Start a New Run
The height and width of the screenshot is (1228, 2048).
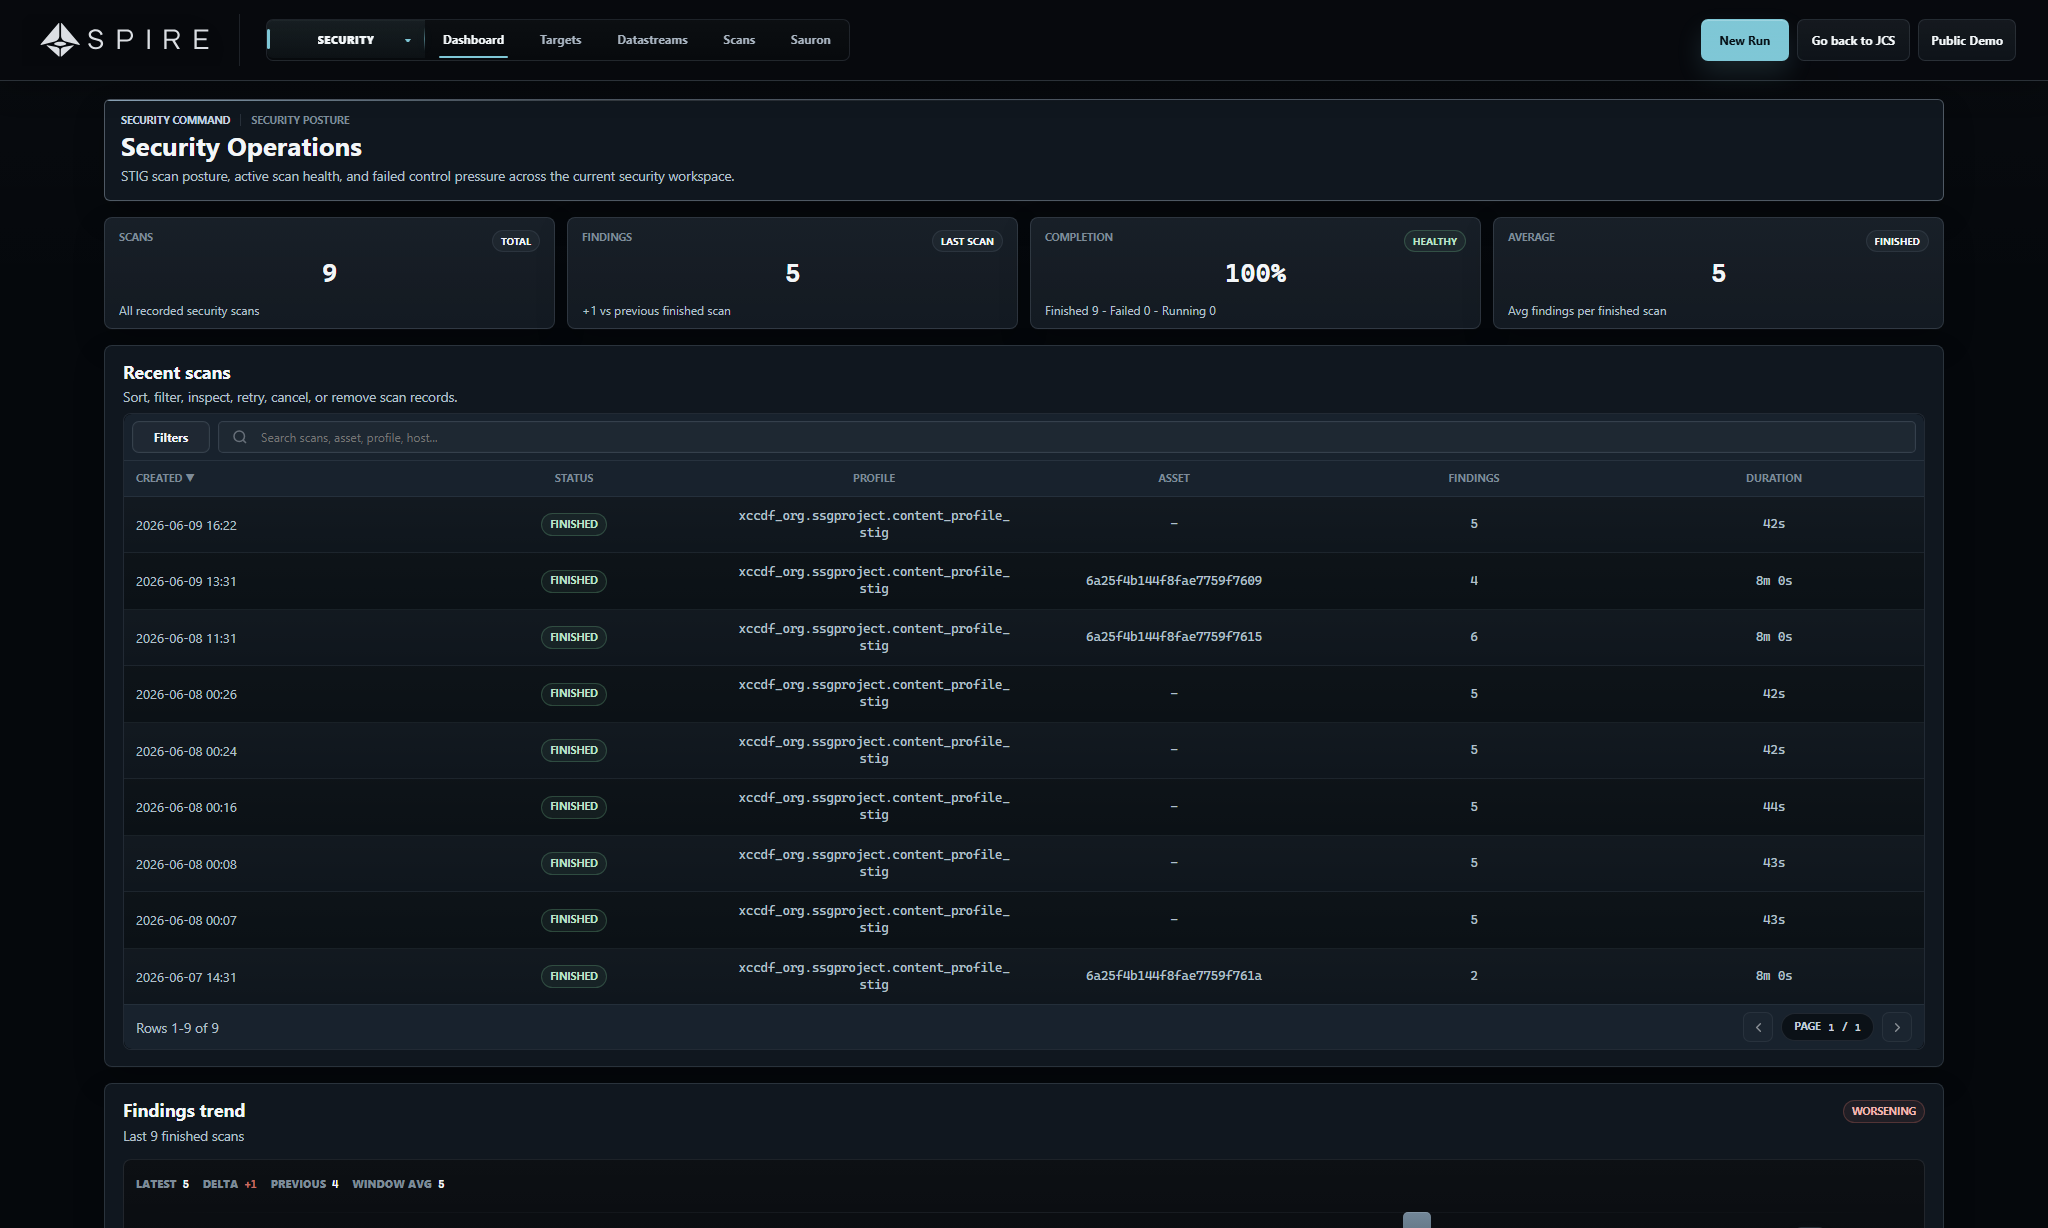1744,40
